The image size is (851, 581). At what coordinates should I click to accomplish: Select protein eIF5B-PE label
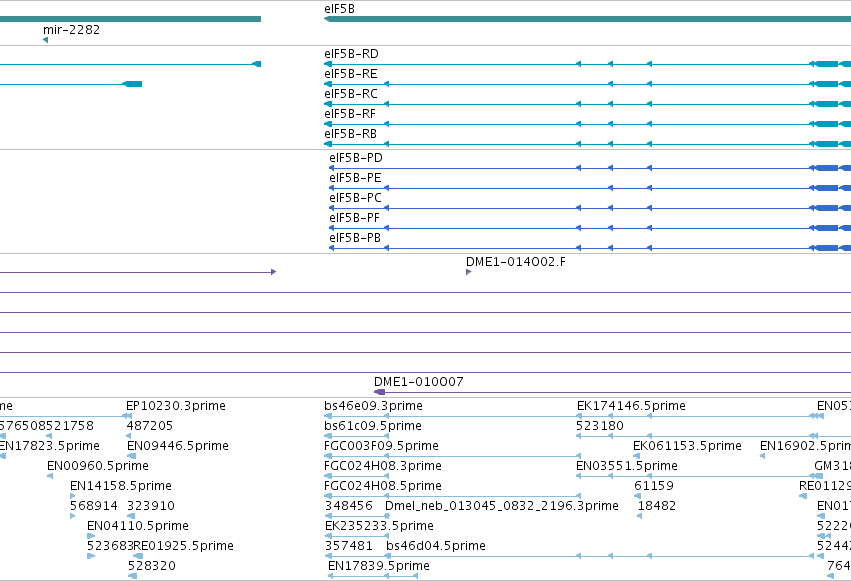coord(355,178)
